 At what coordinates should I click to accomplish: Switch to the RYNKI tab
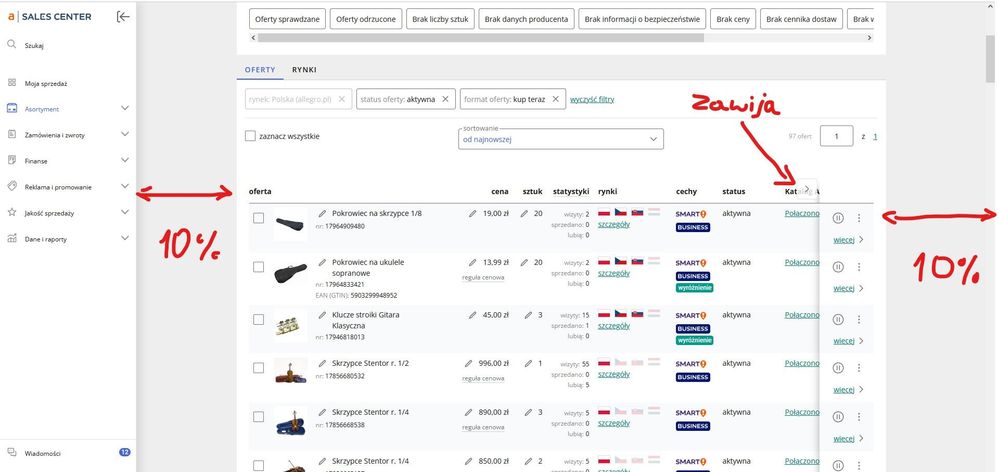[x=304, y=71]
